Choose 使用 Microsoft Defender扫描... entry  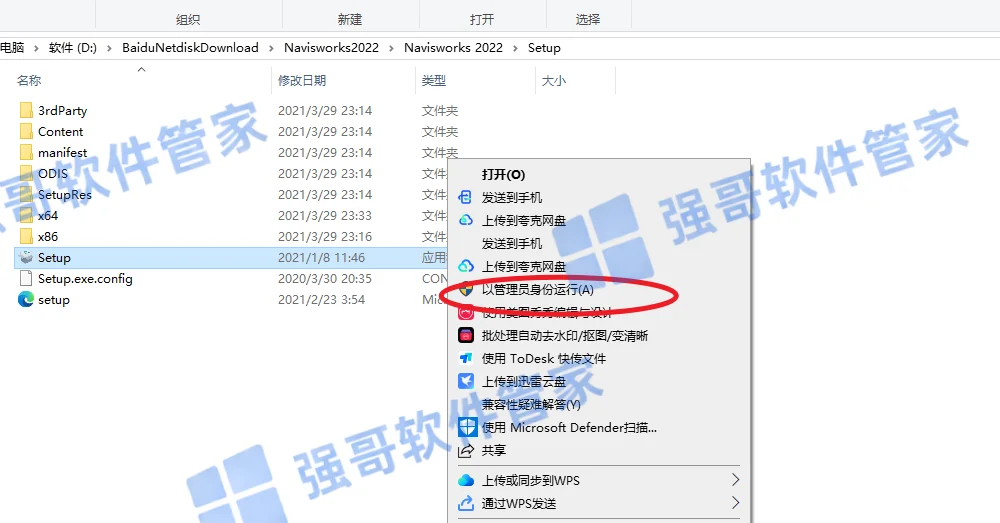coord(569,427)
